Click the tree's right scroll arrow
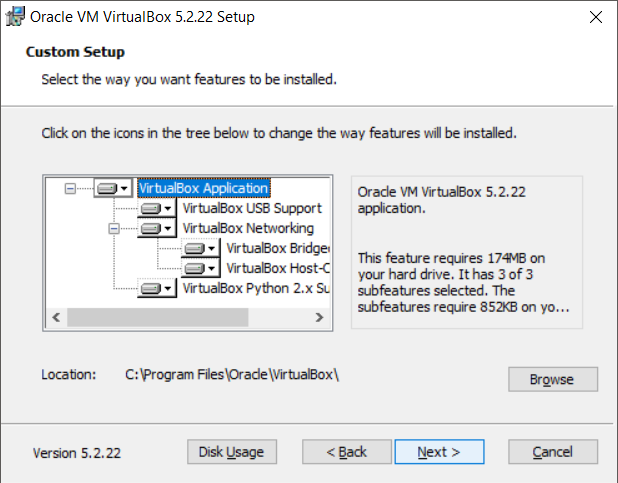618x483 pixels. coord(319,317)
